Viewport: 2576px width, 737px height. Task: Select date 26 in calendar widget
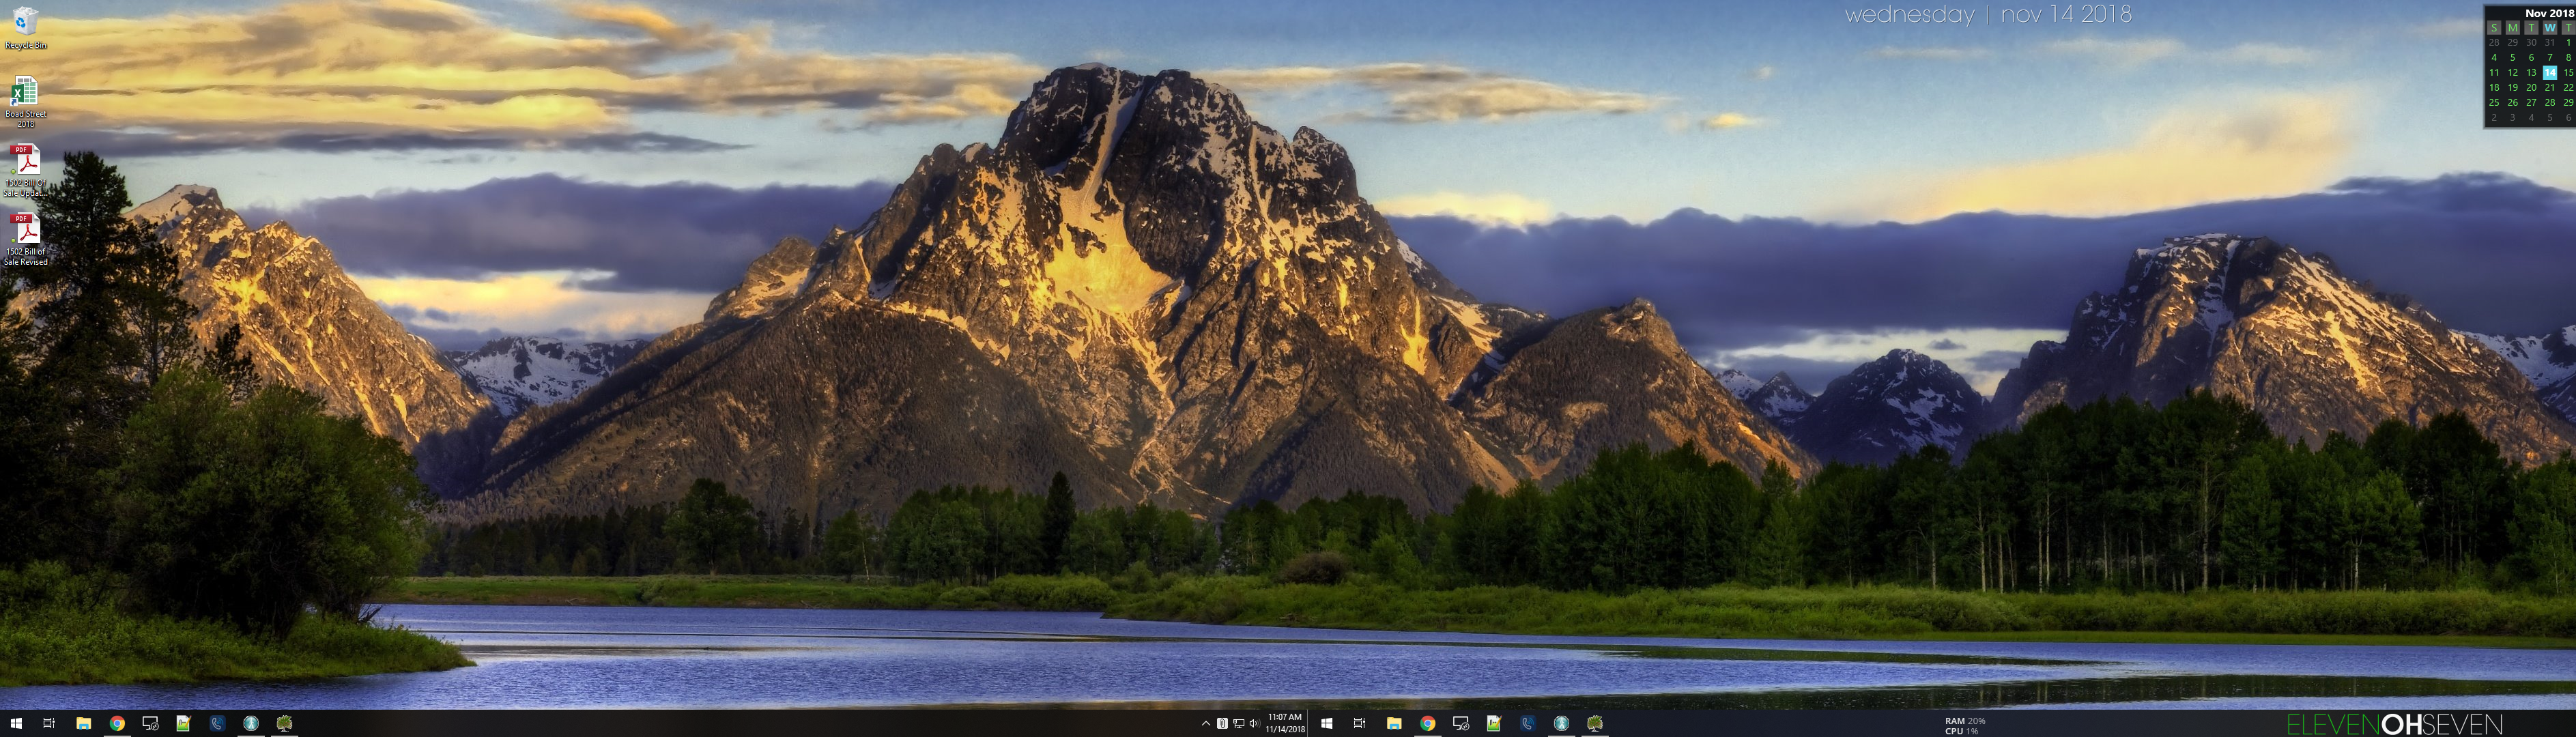click(2513, 102)
